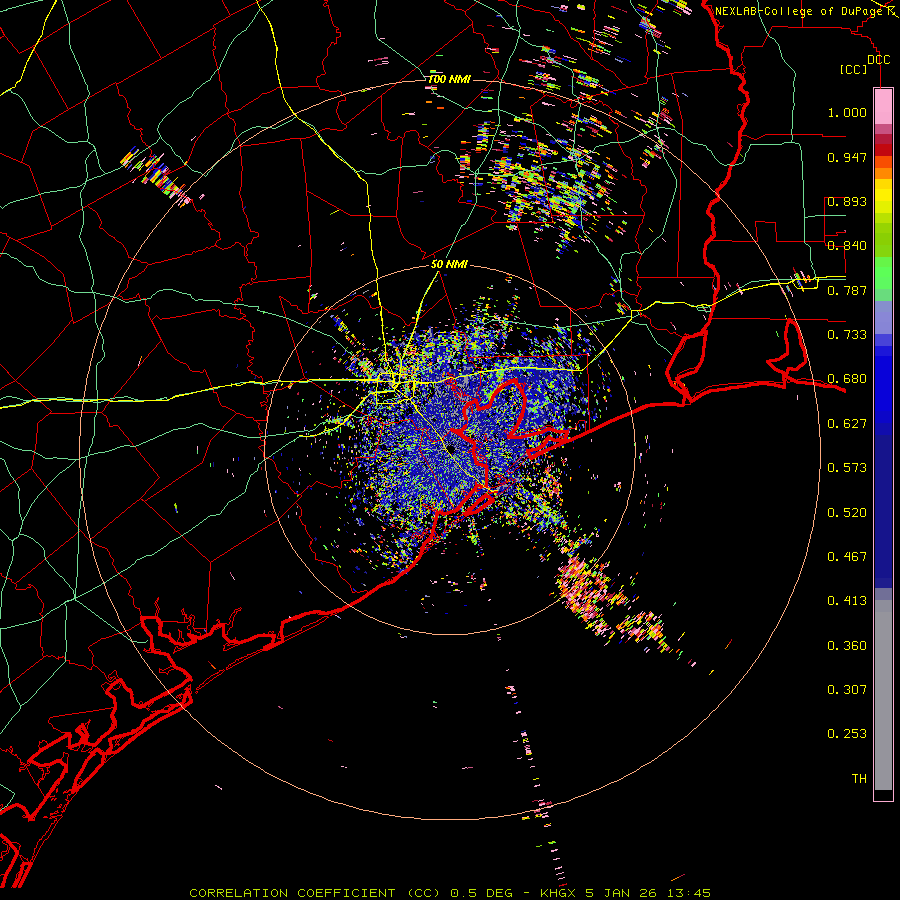Image resolution: width=900 pixels, height=900 pixels.
Task: Select the 0.360 color scale value
Action: (847, 646)
